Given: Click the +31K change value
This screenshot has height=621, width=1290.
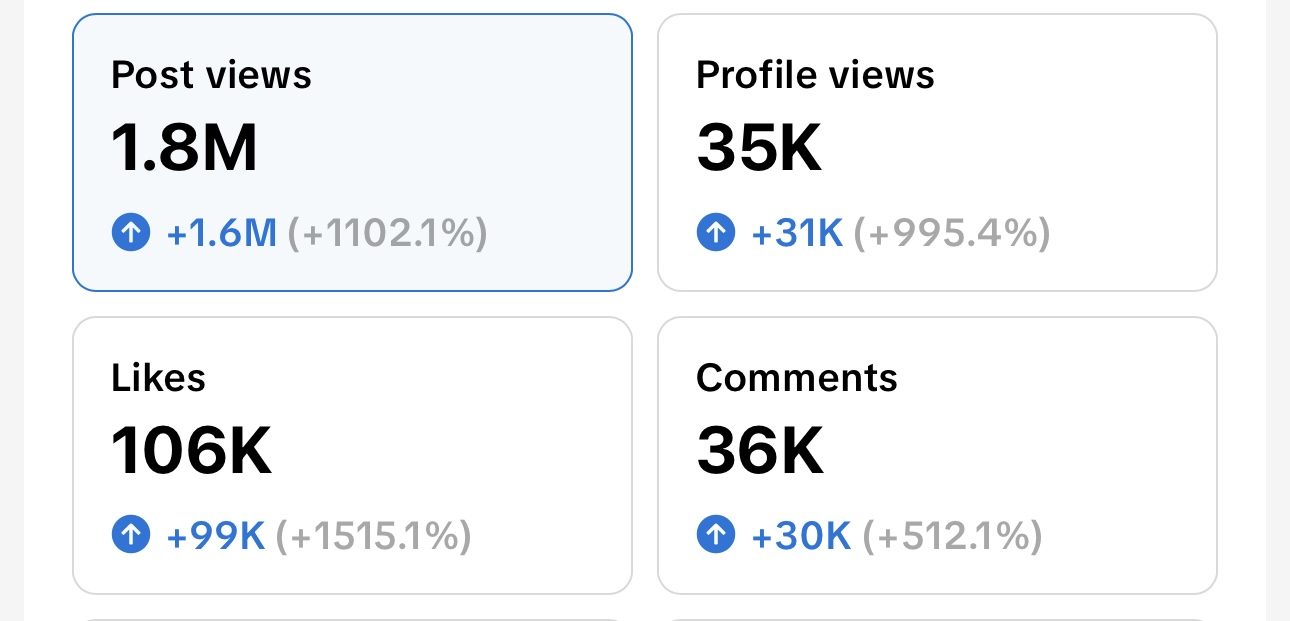Looking at the screenshot, I should 798,234.
